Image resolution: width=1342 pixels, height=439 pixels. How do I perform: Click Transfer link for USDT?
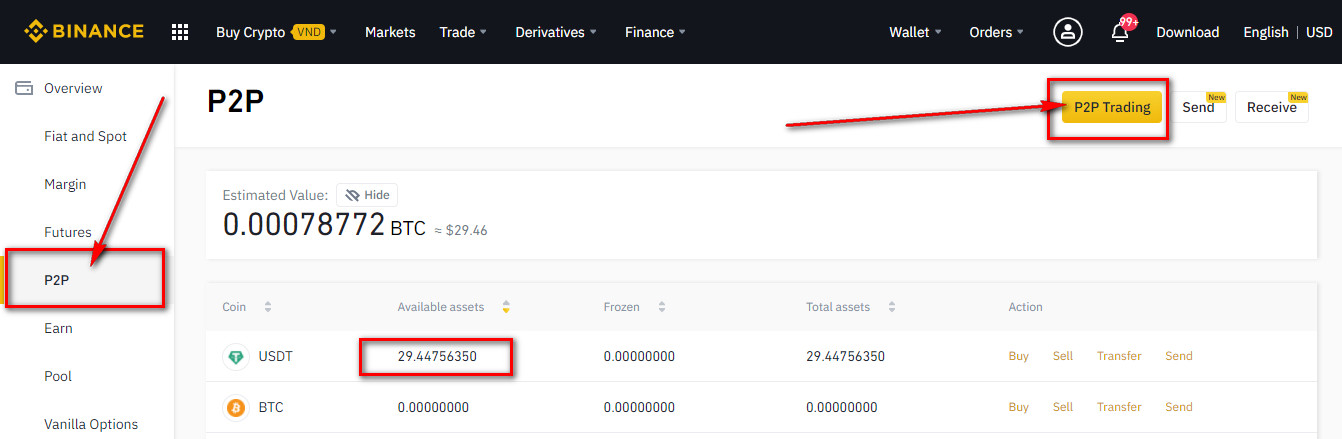tap(1118, 356)
